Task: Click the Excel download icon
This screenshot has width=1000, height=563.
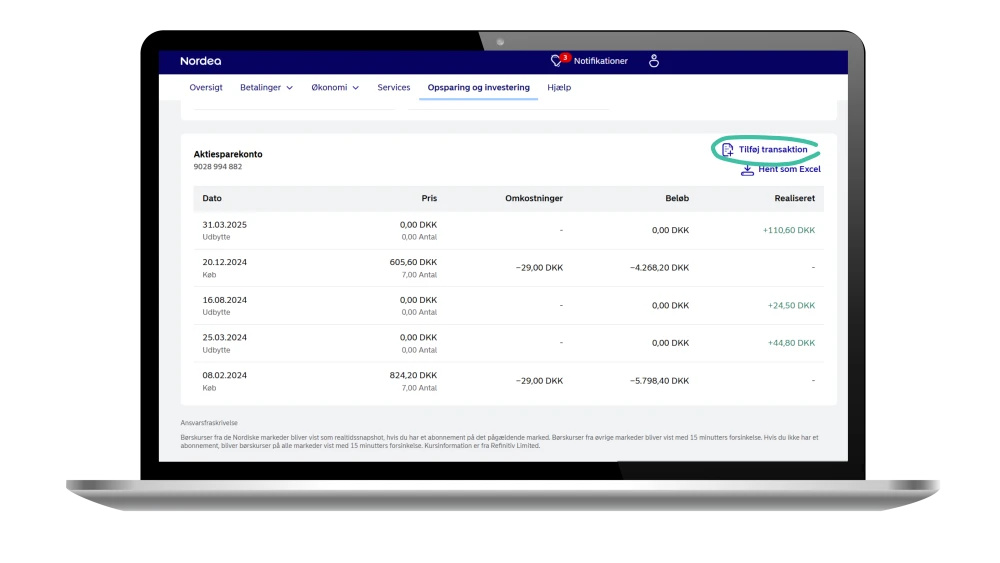Action: pos(747,170)
